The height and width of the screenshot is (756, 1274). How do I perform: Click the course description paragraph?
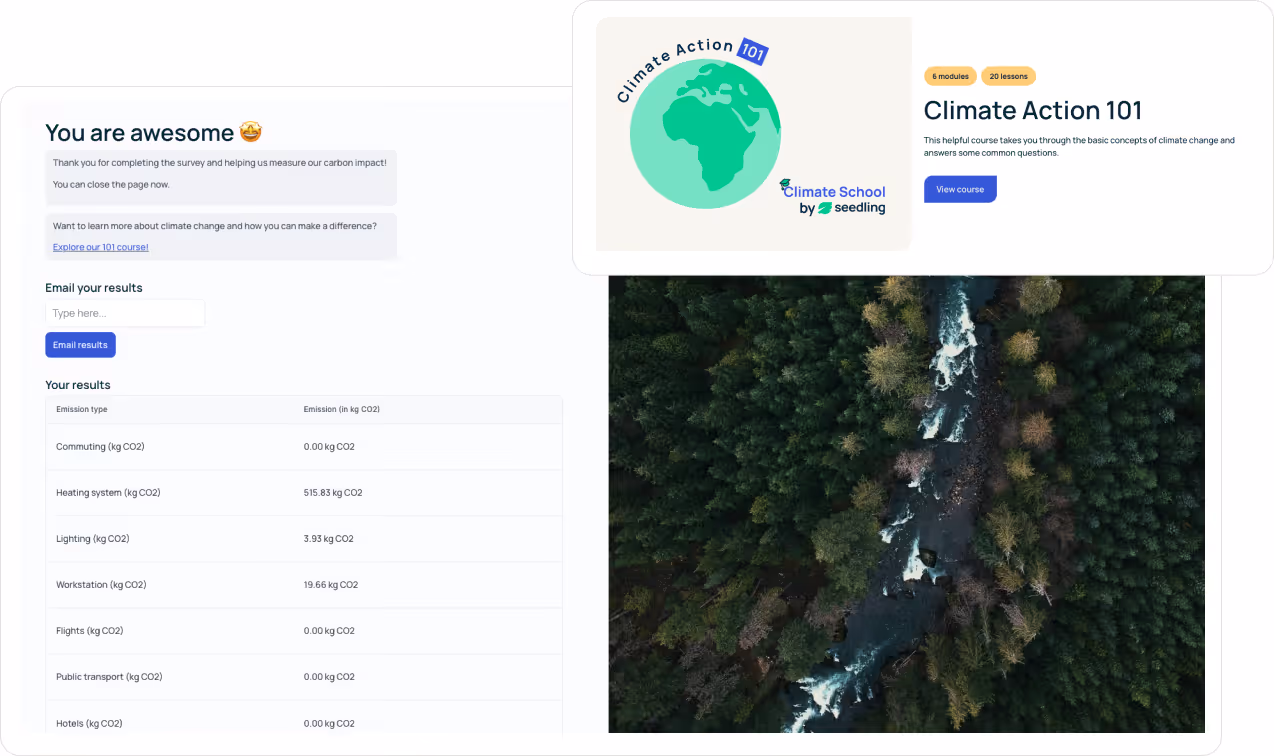pos(1080,147)
